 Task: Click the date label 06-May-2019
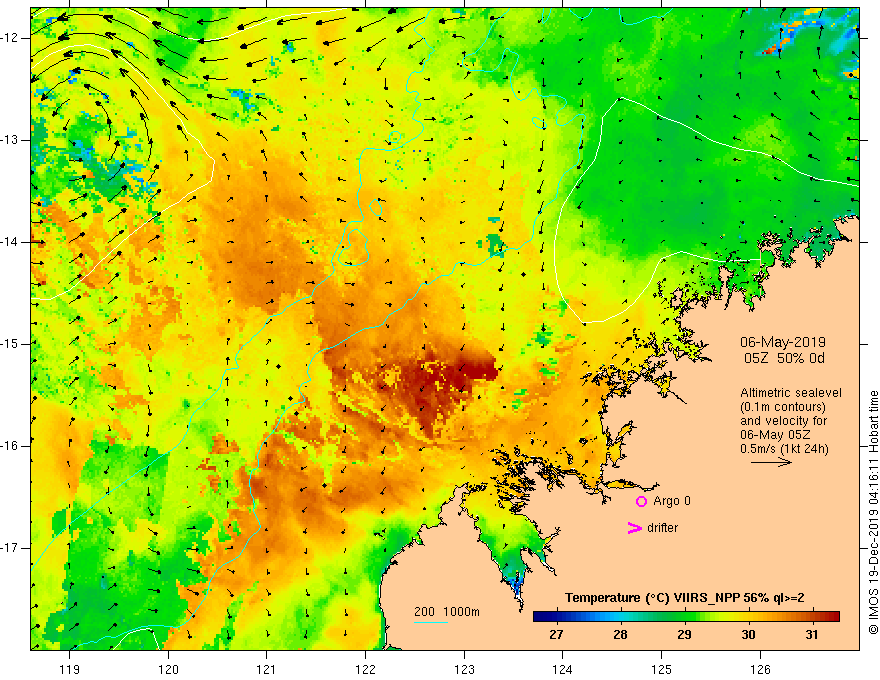[x=782, y=342]
